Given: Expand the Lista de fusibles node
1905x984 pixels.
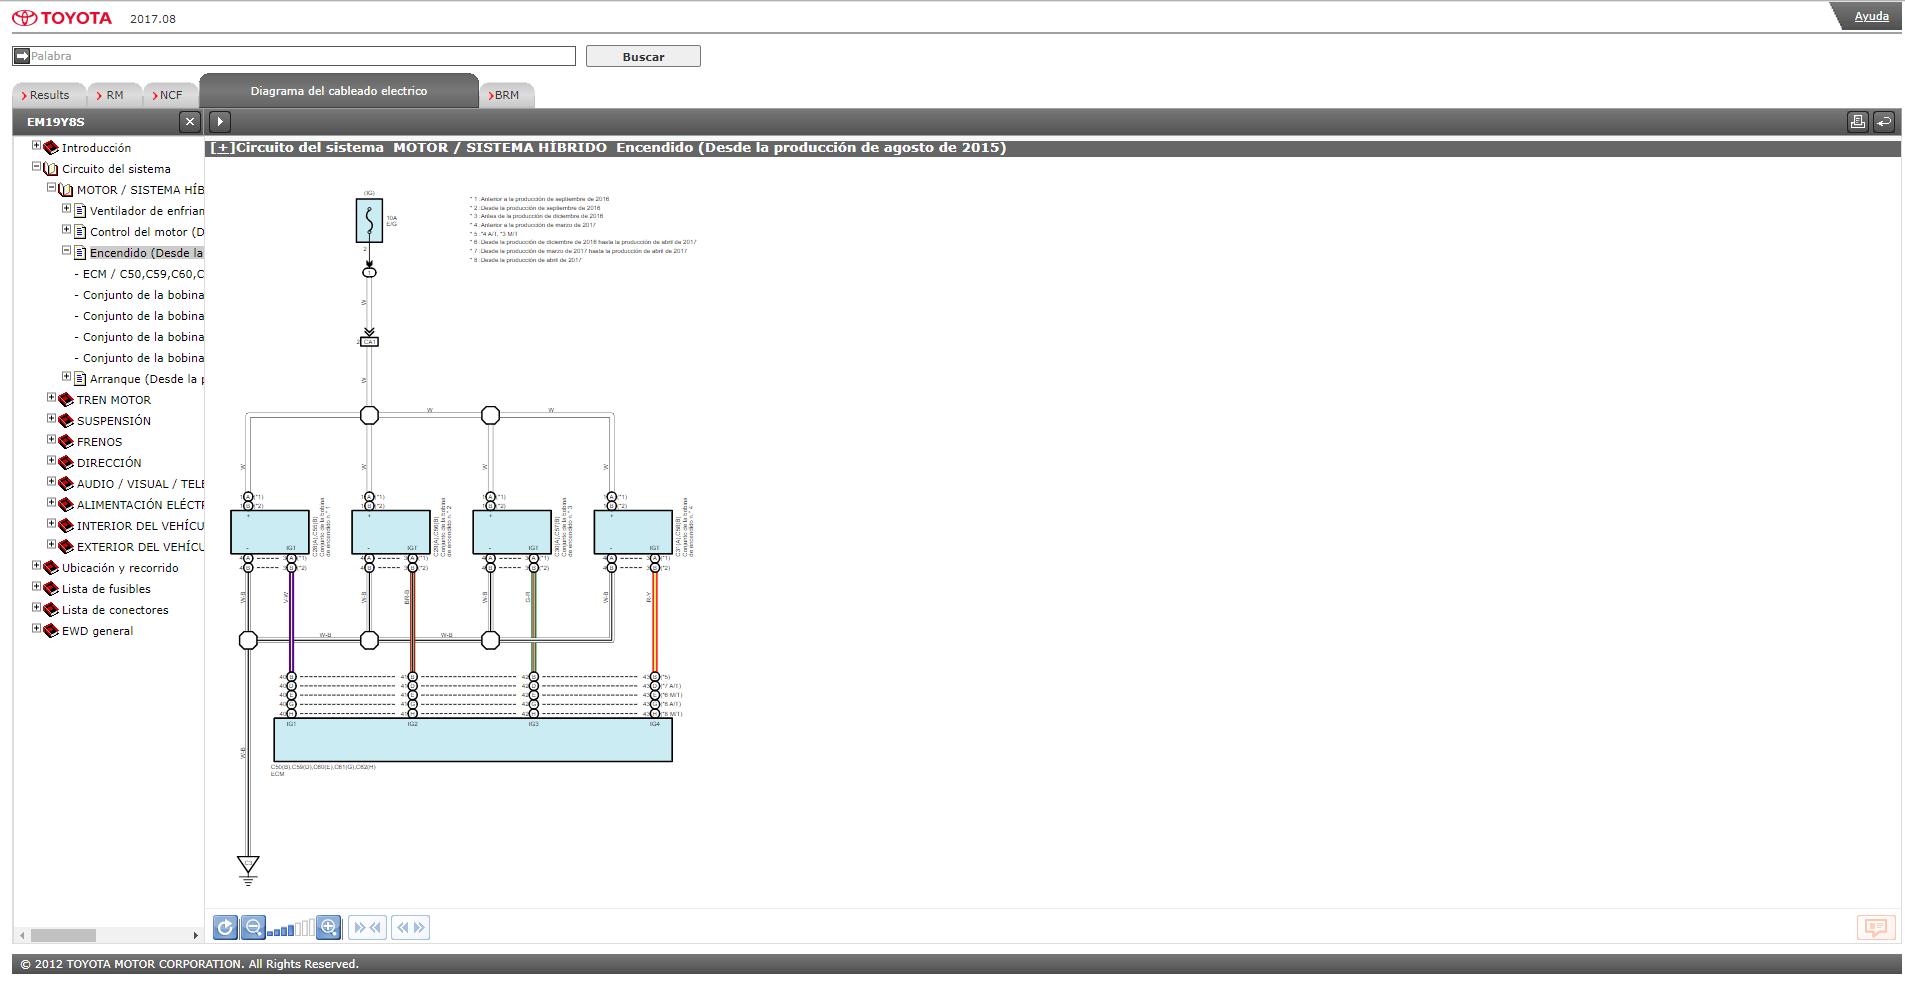Looking at the screenshot, I should (37, 587).
